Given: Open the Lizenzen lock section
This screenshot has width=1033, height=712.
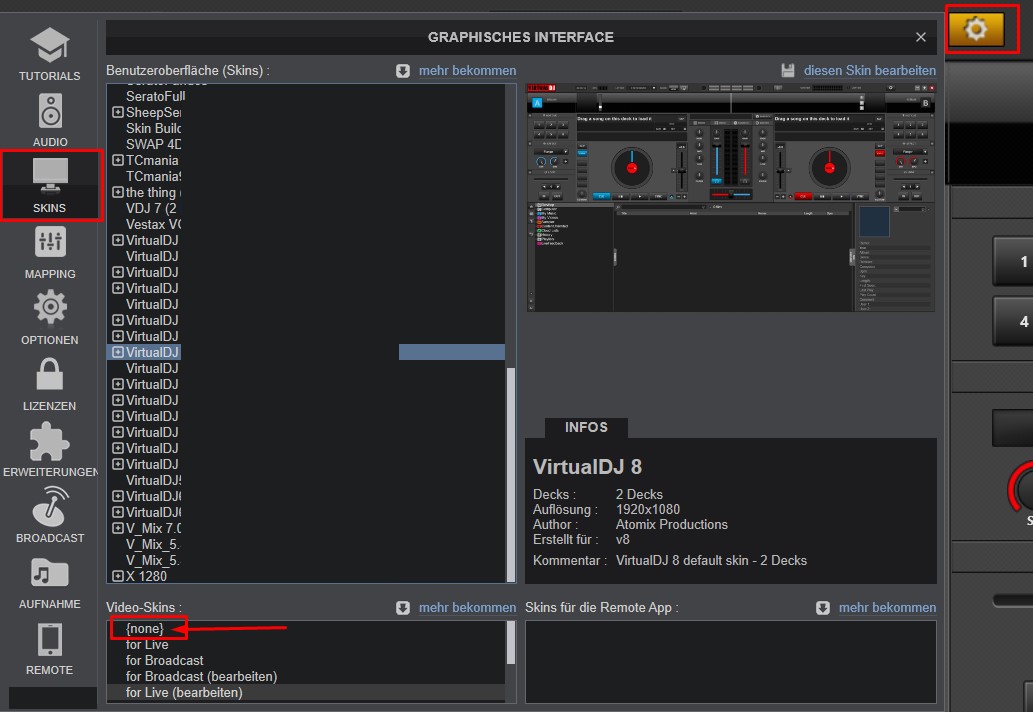Looking at the screenshot, I should 50,384.
